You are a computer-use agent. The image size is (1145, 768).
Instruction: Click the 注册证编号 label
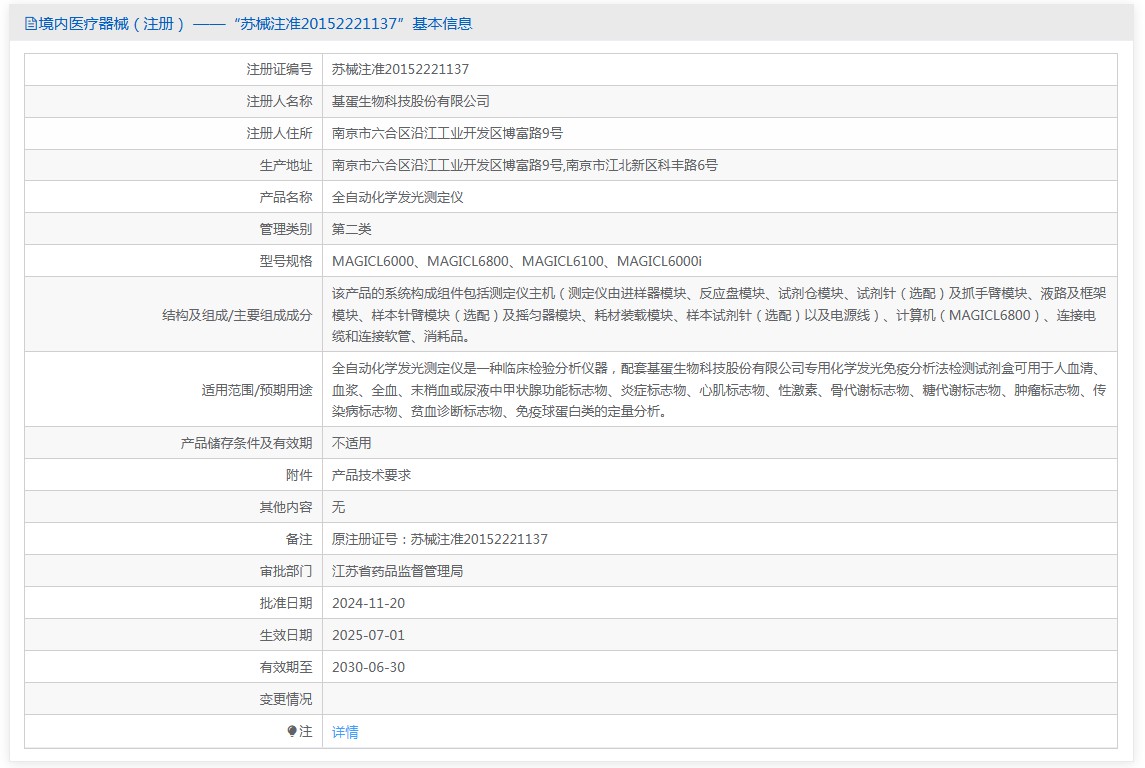(279, 69)
